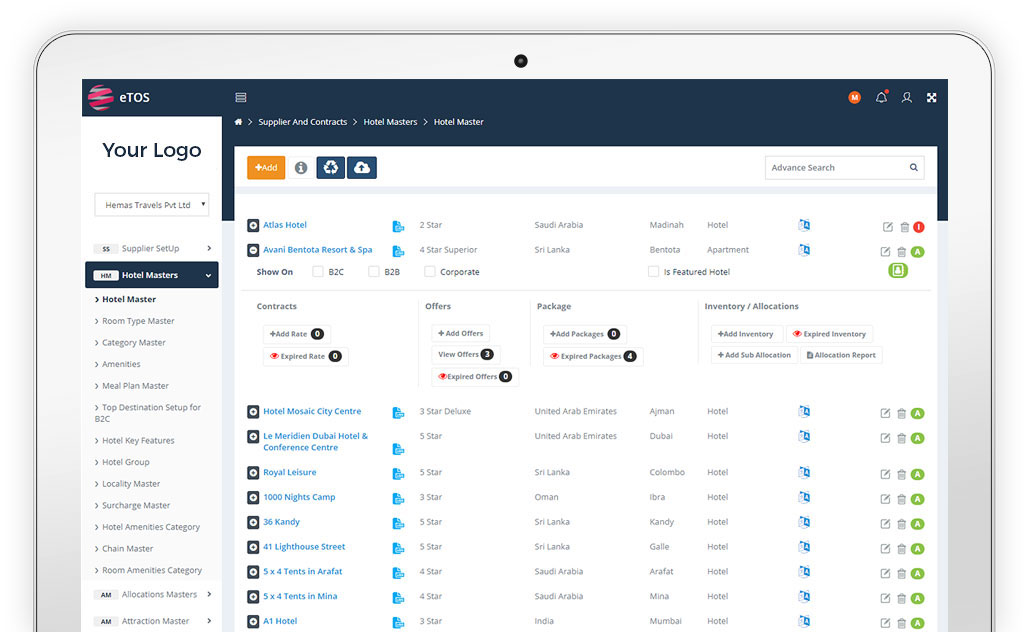The width and height of the screenshot is (1026, 632).
Task: Click the green outlined icon below Avani status
Action: point(898,270)
